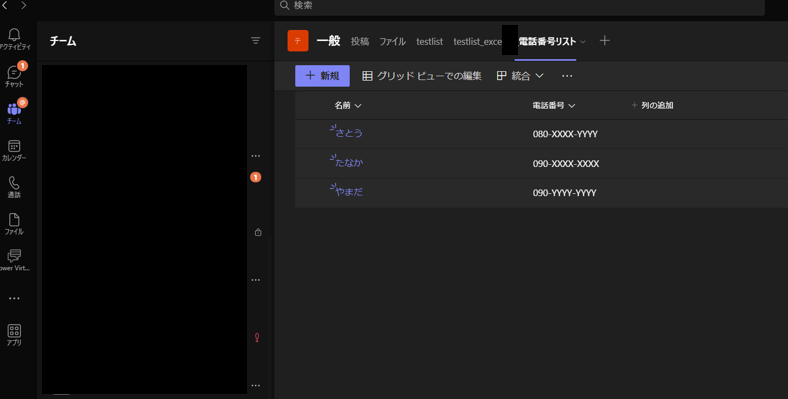Viewport: 788px width, 399px height.
Task: Open Power Virtual Agents app icon
Action: click(14, 256)
